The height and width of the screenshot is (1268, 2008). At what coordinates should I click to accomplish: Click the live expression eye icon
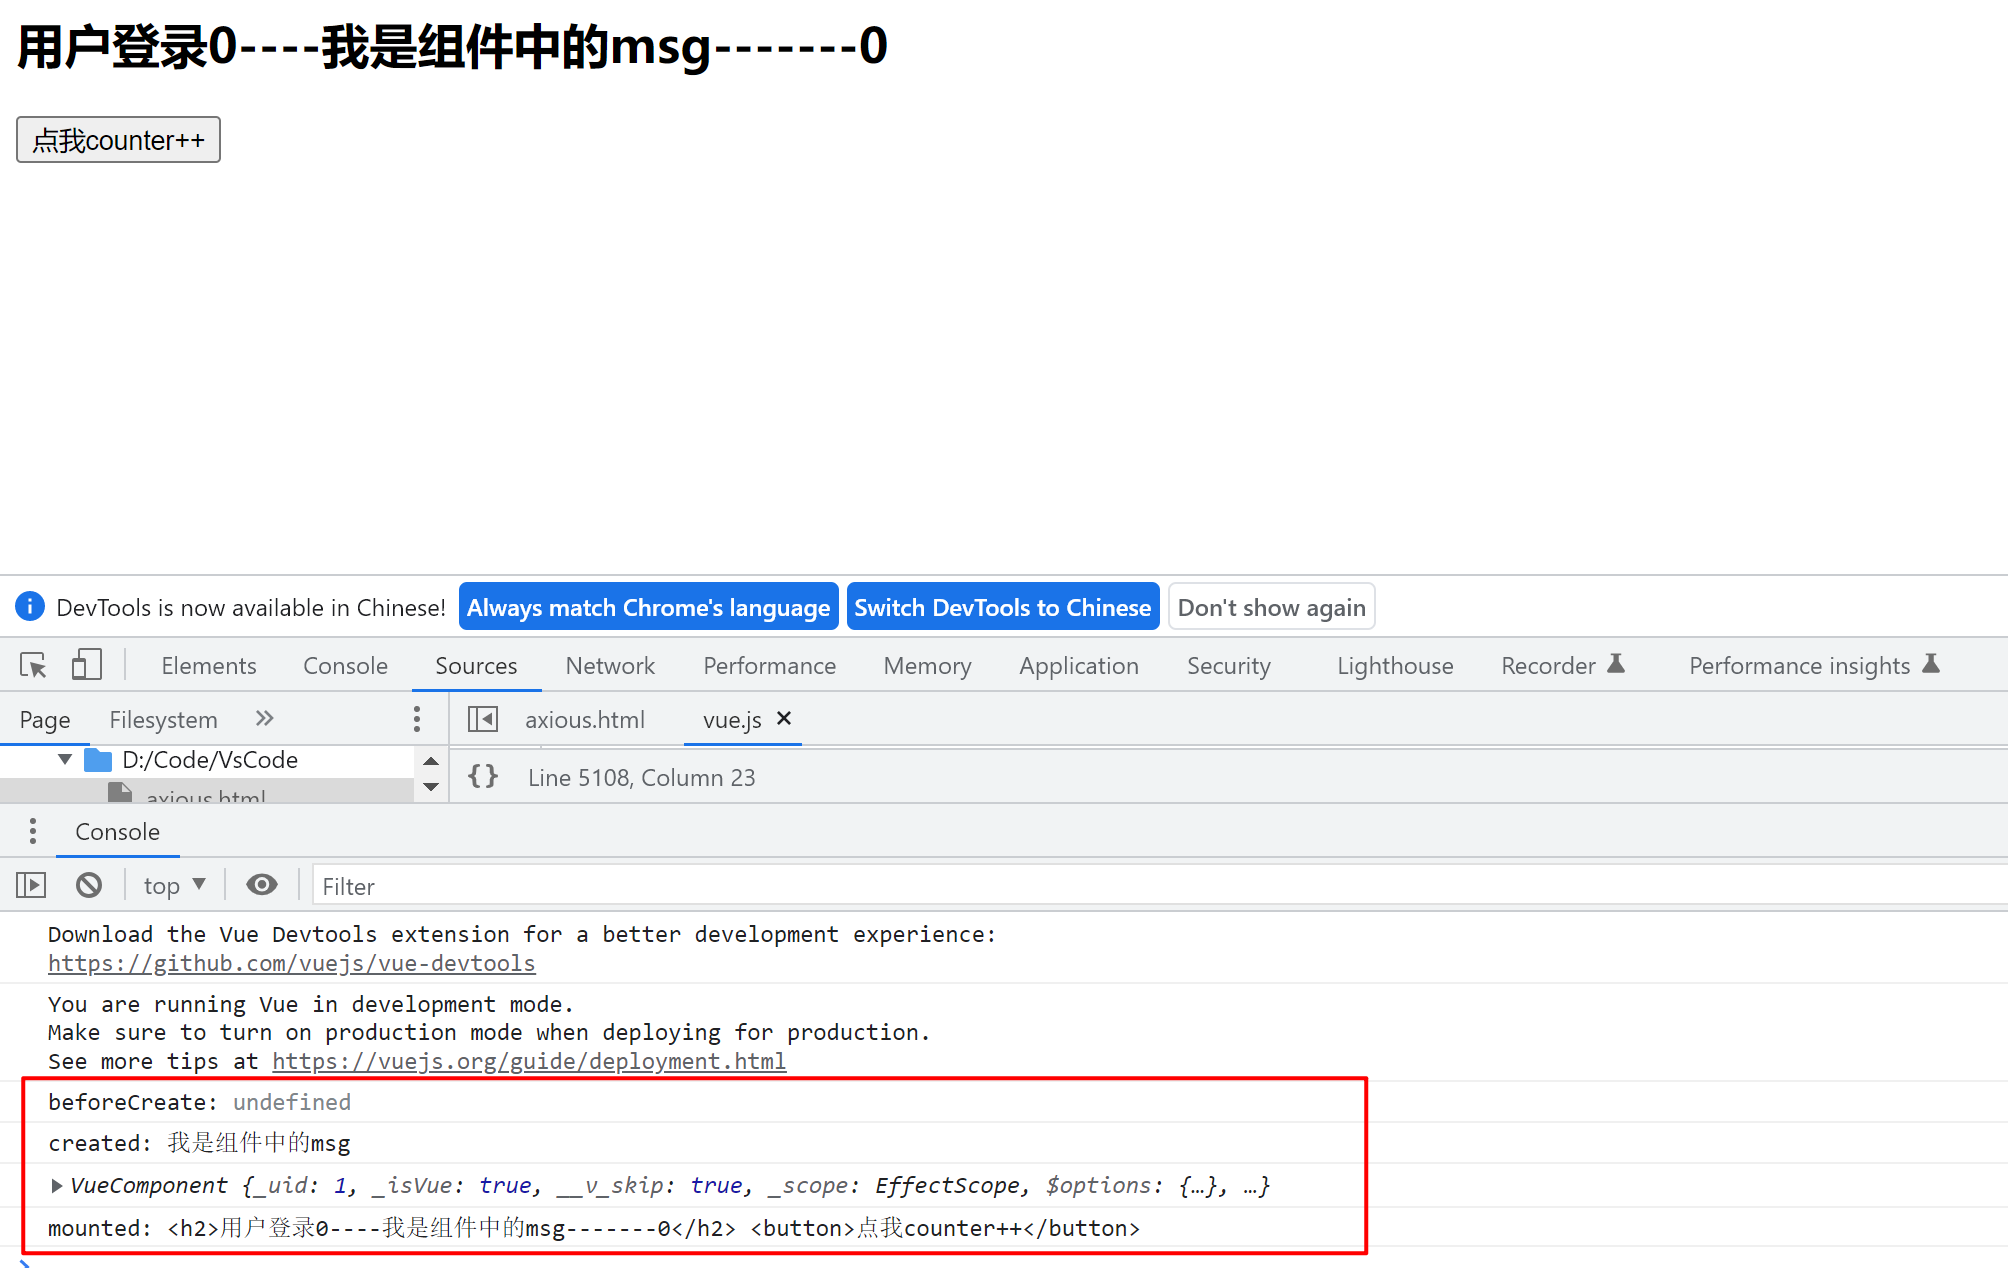click(262, 885)
